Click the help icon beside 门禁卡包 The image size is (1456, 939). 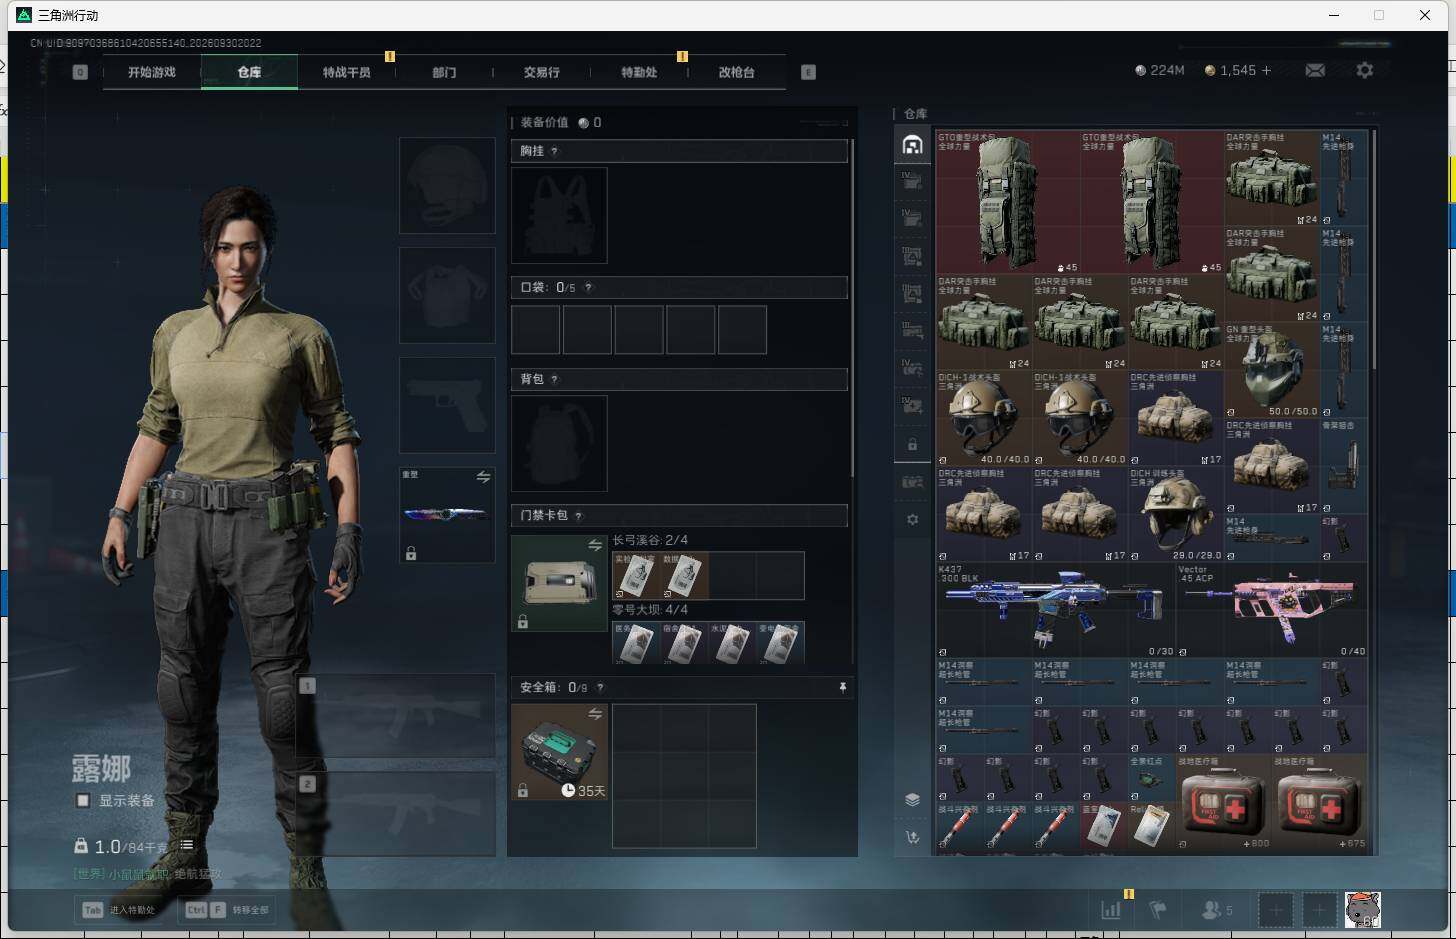click(578, 515)
